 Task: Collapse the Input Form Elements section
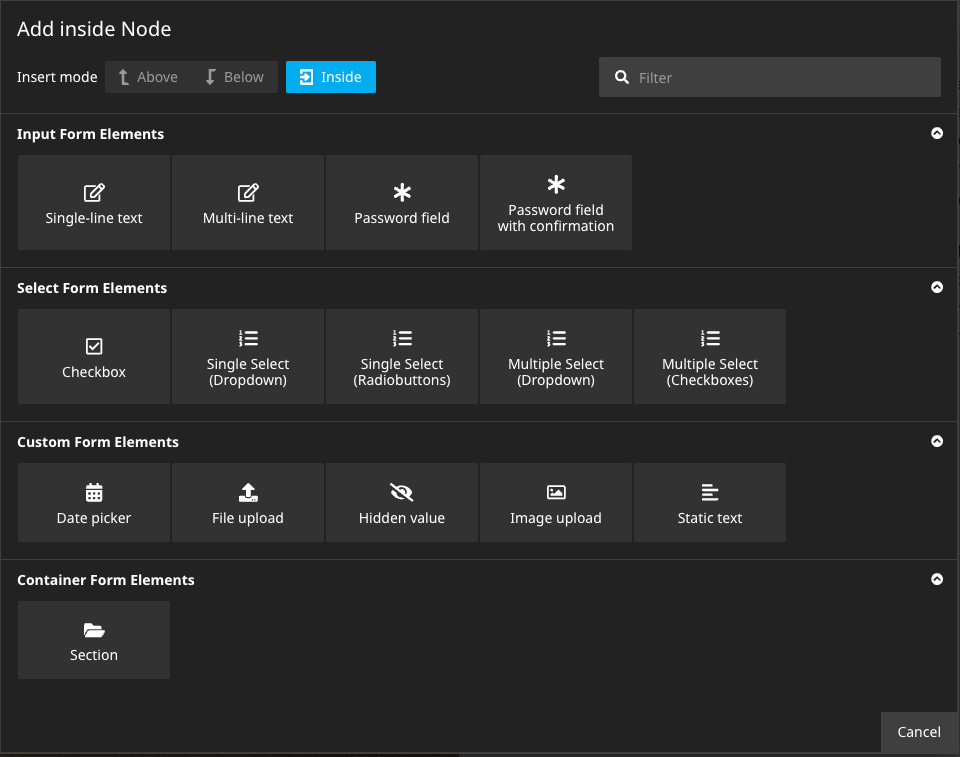click(937, 133)
